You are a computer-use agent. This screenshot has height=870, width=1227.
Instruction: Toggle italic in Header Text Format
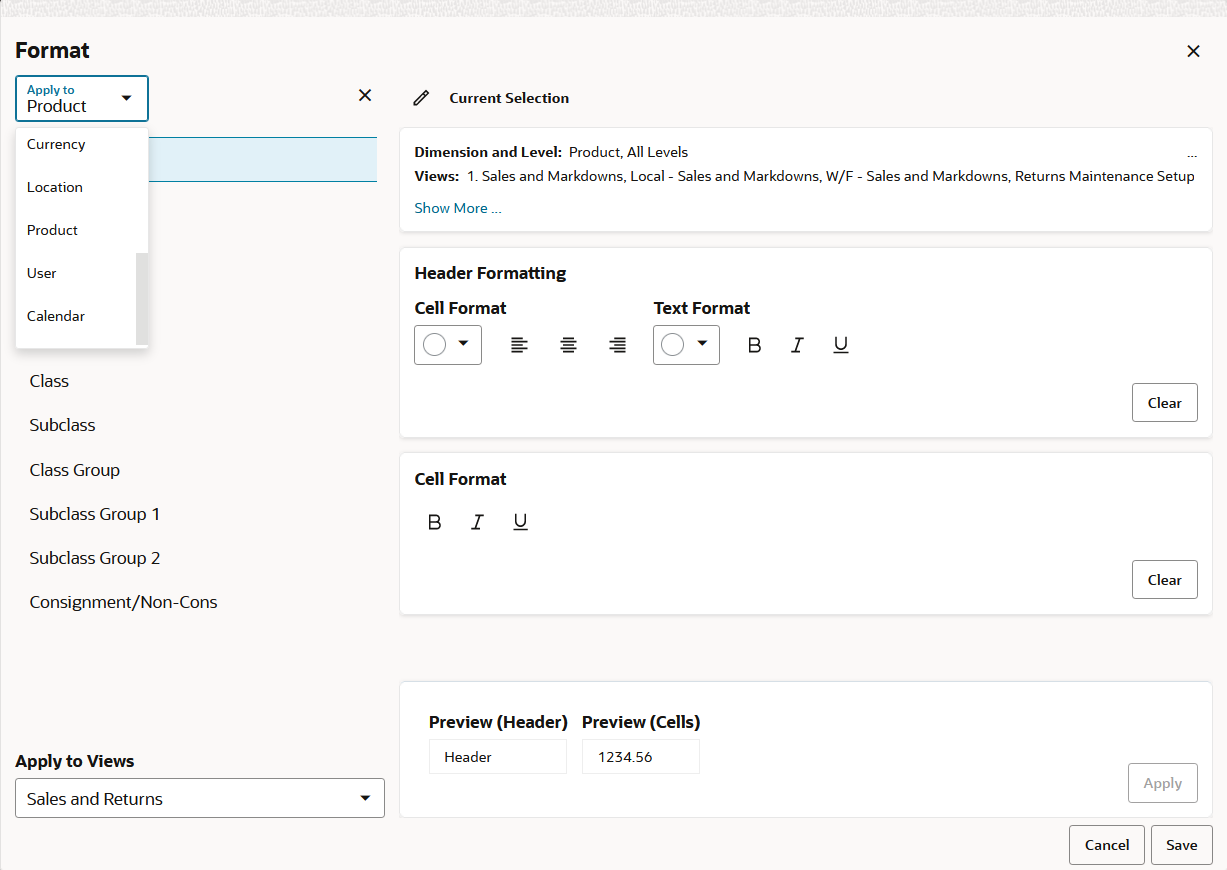tap(797, 345)
